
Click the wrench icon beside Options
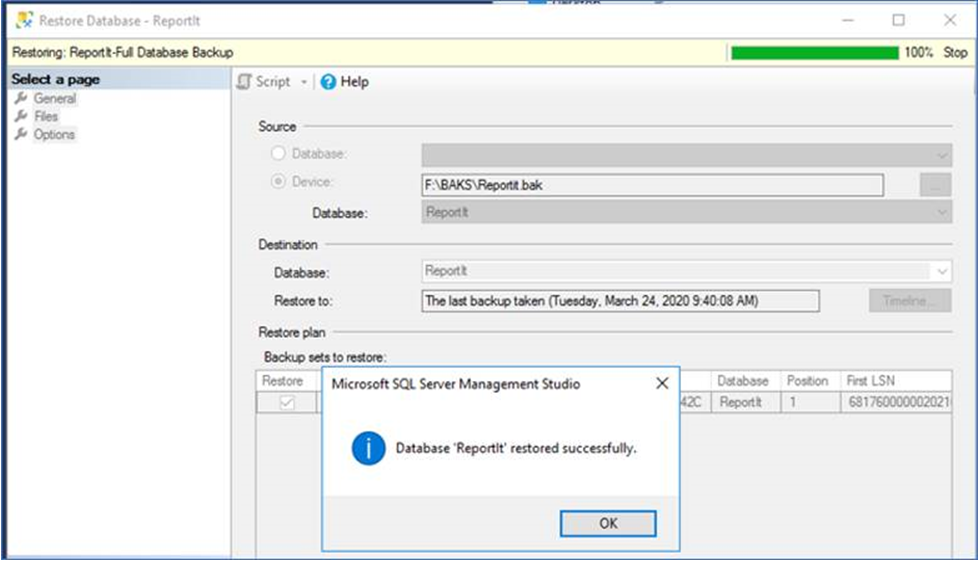coord(21,134)
